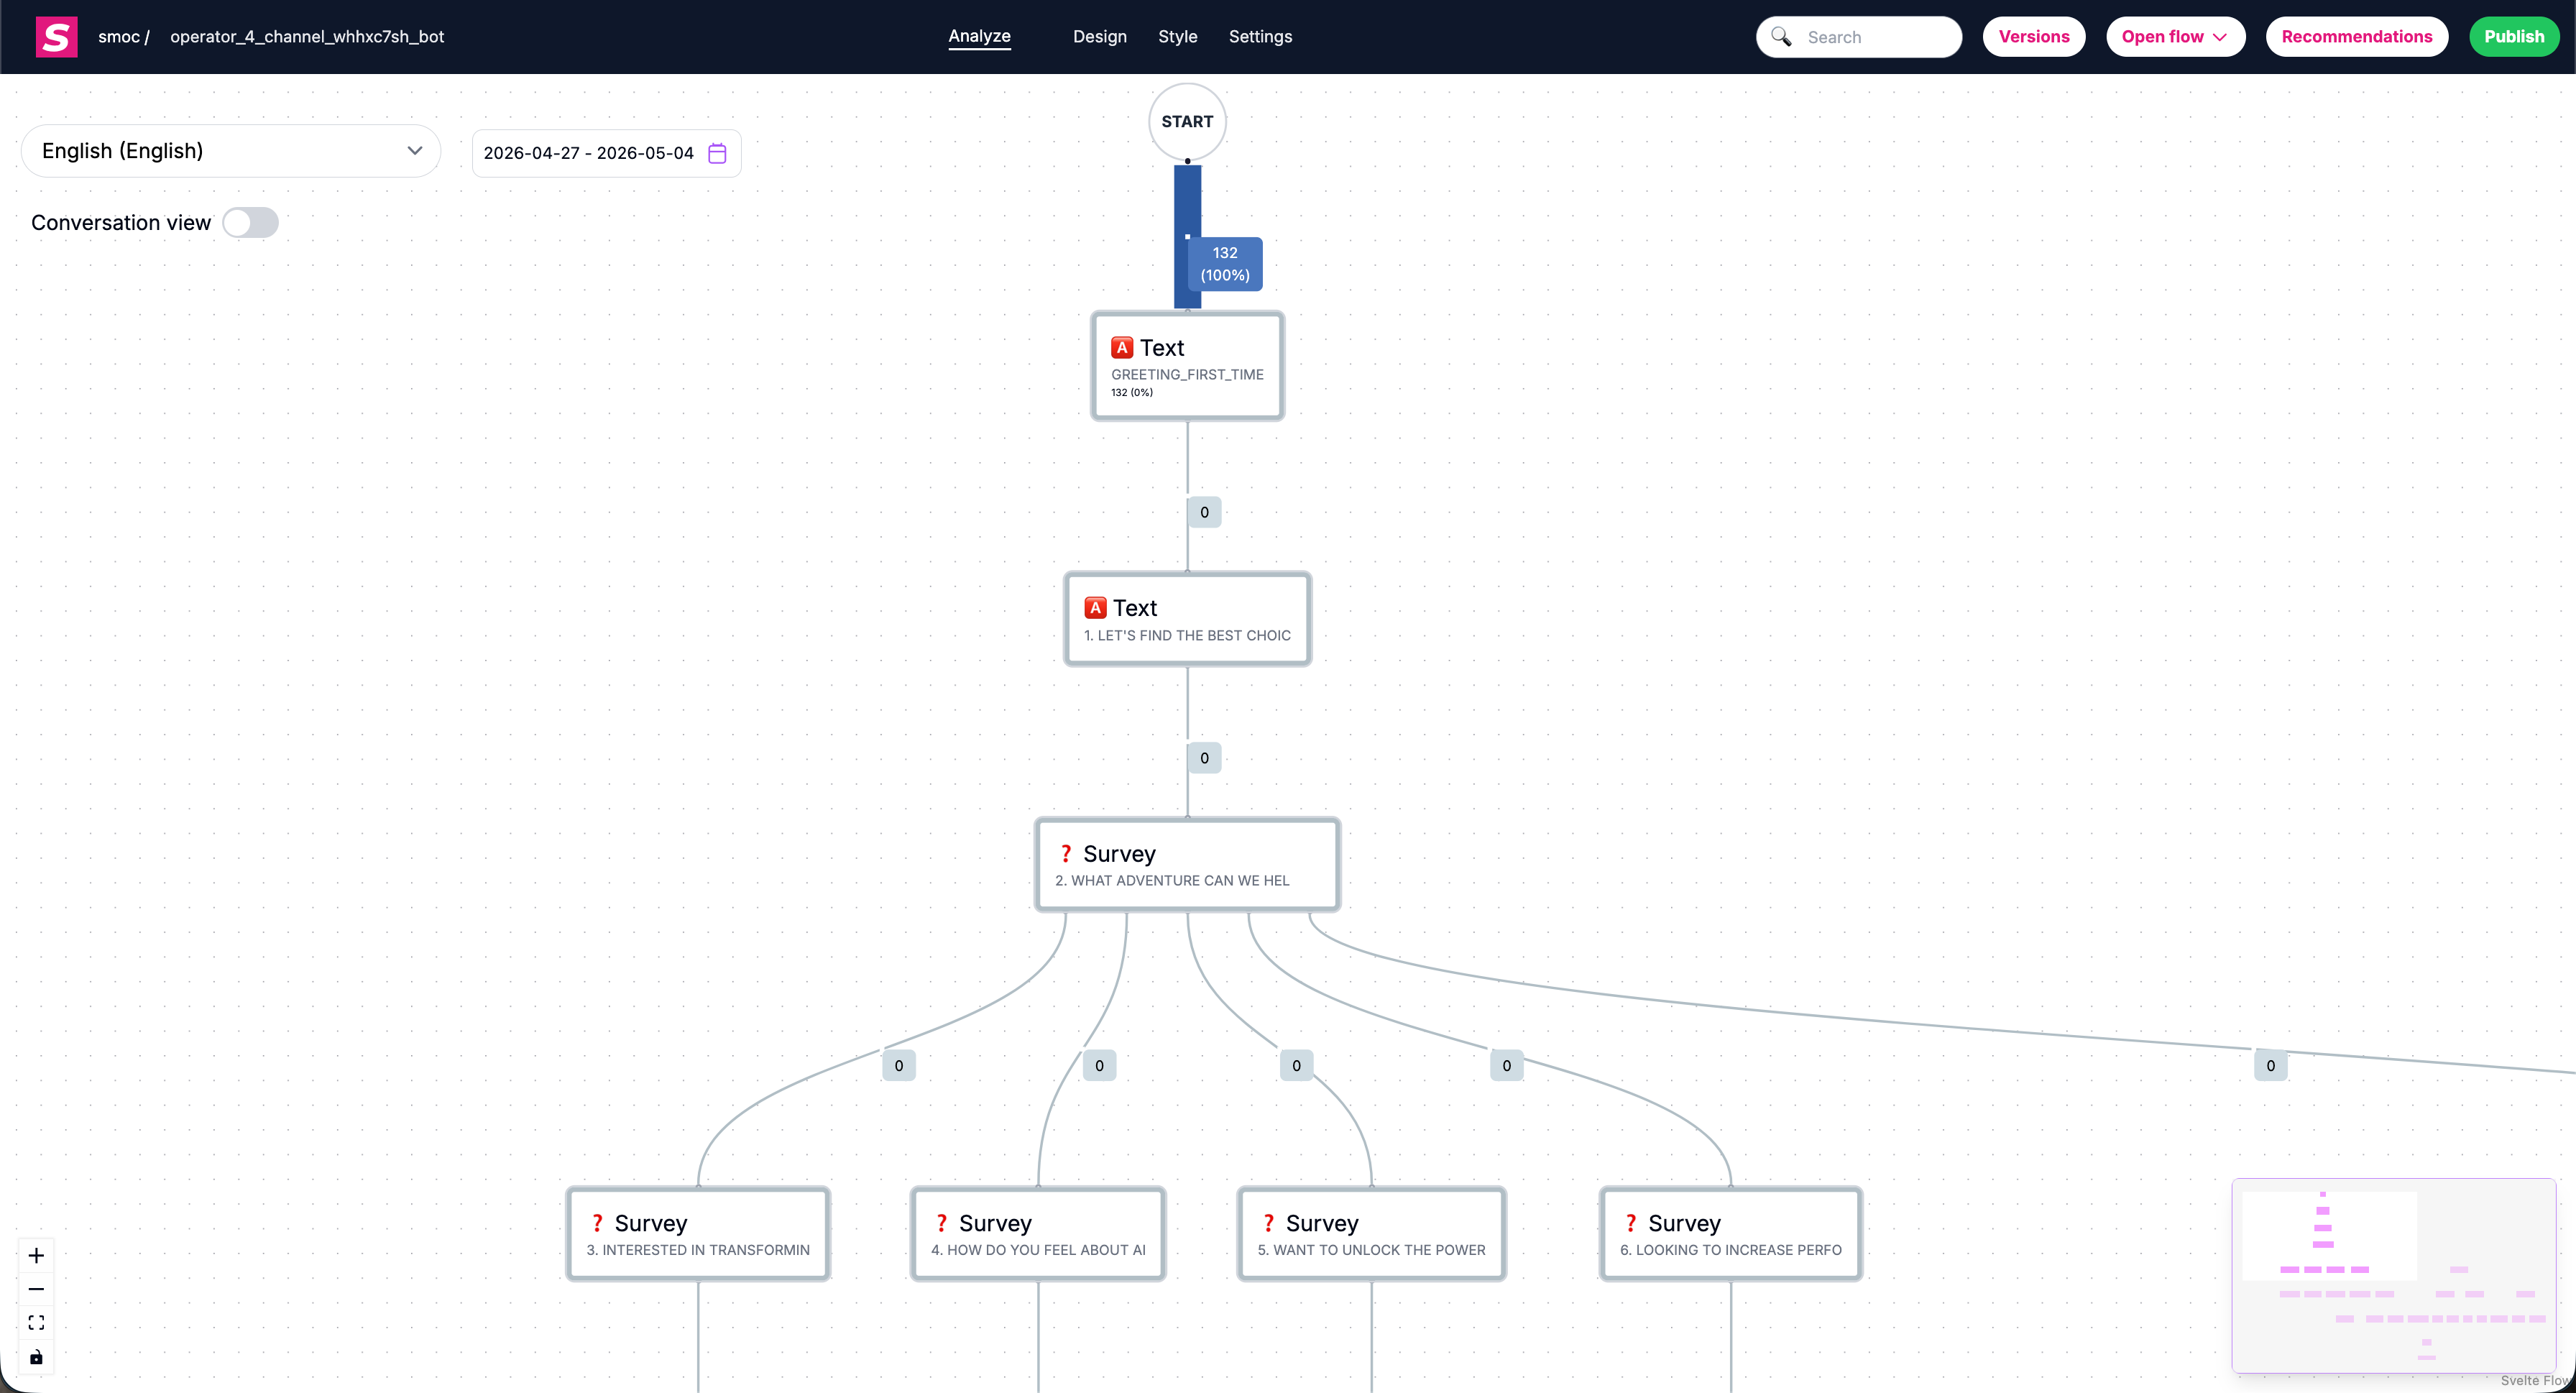Screen dimensions: 2576x1393
Task: Click the GREETING_FIRST_TIME Text node icon
Action: [x=1122, y=348]
